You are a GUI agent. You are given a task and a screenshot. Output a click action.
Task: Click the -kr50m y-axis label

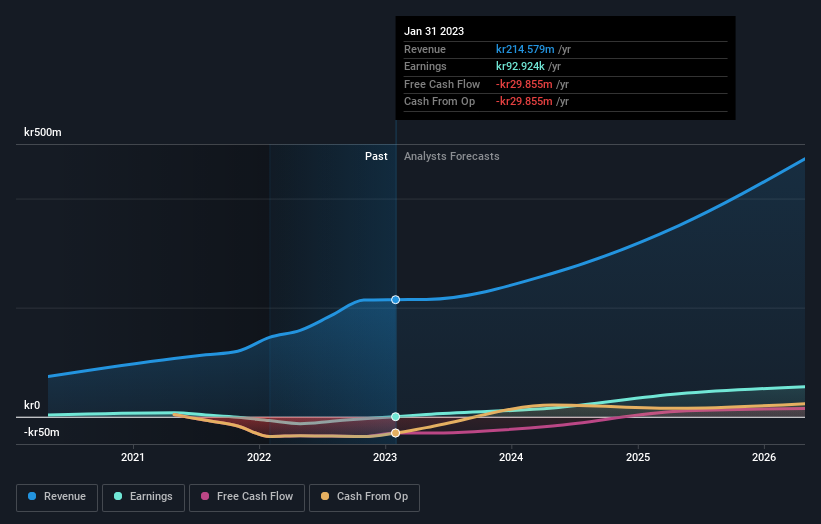[41, 432]
